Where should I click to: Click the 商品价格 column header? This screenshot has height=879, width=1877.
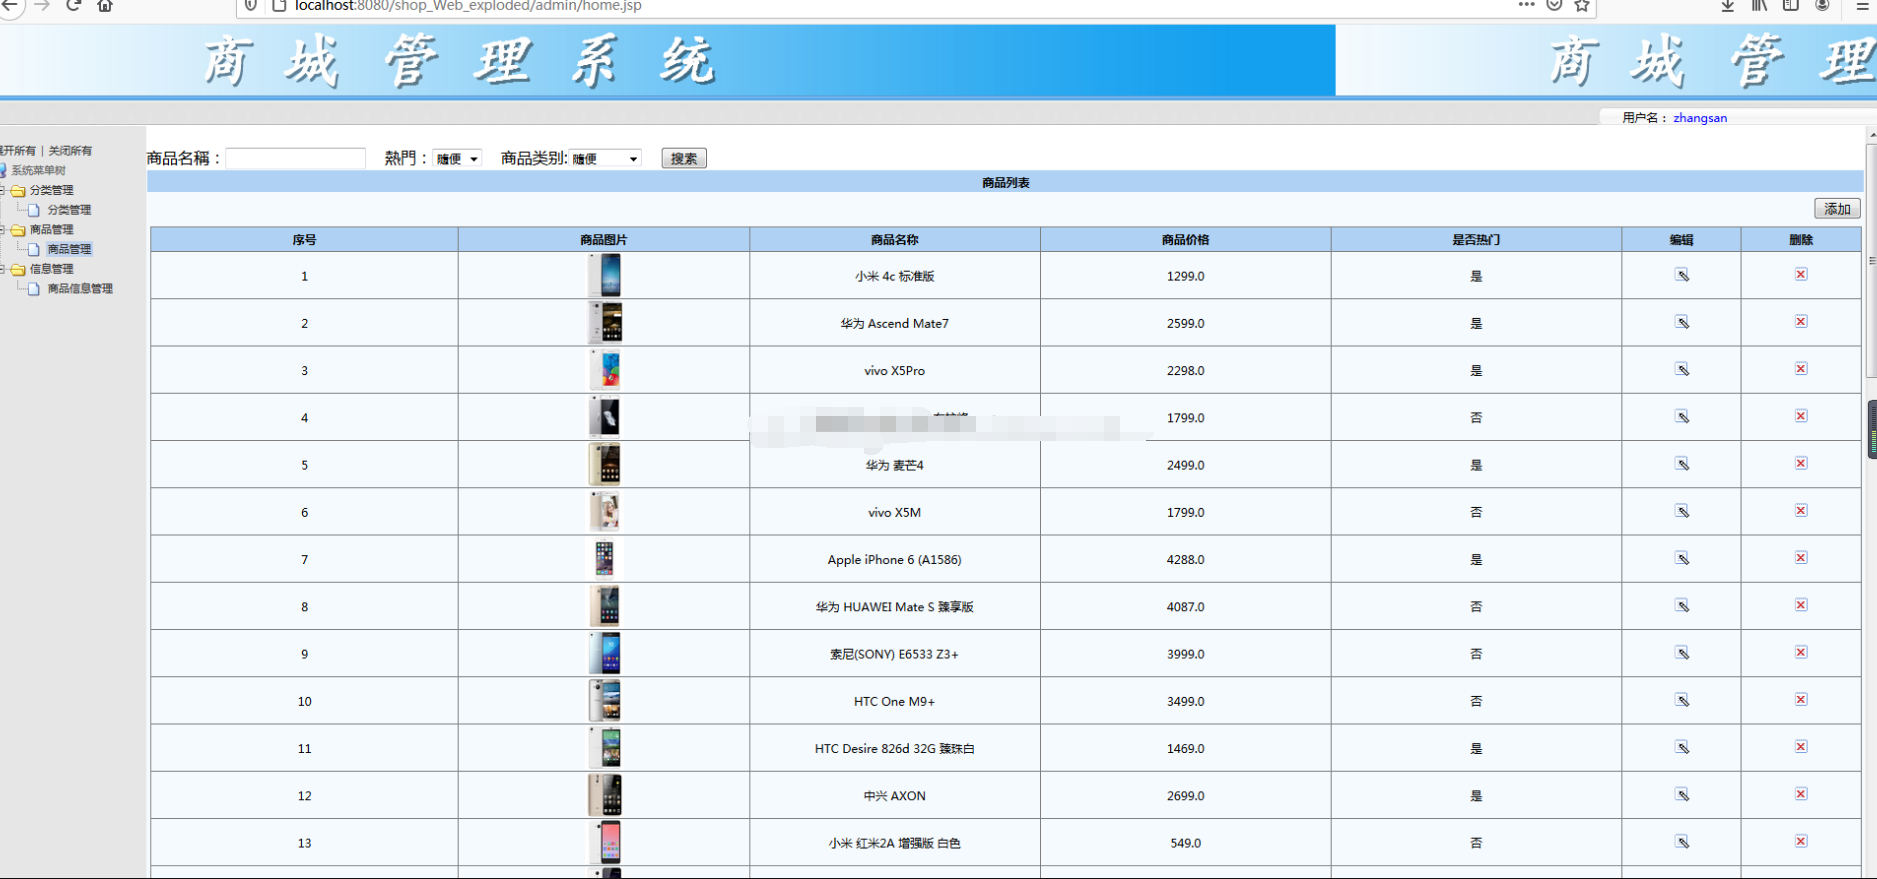1185,239
